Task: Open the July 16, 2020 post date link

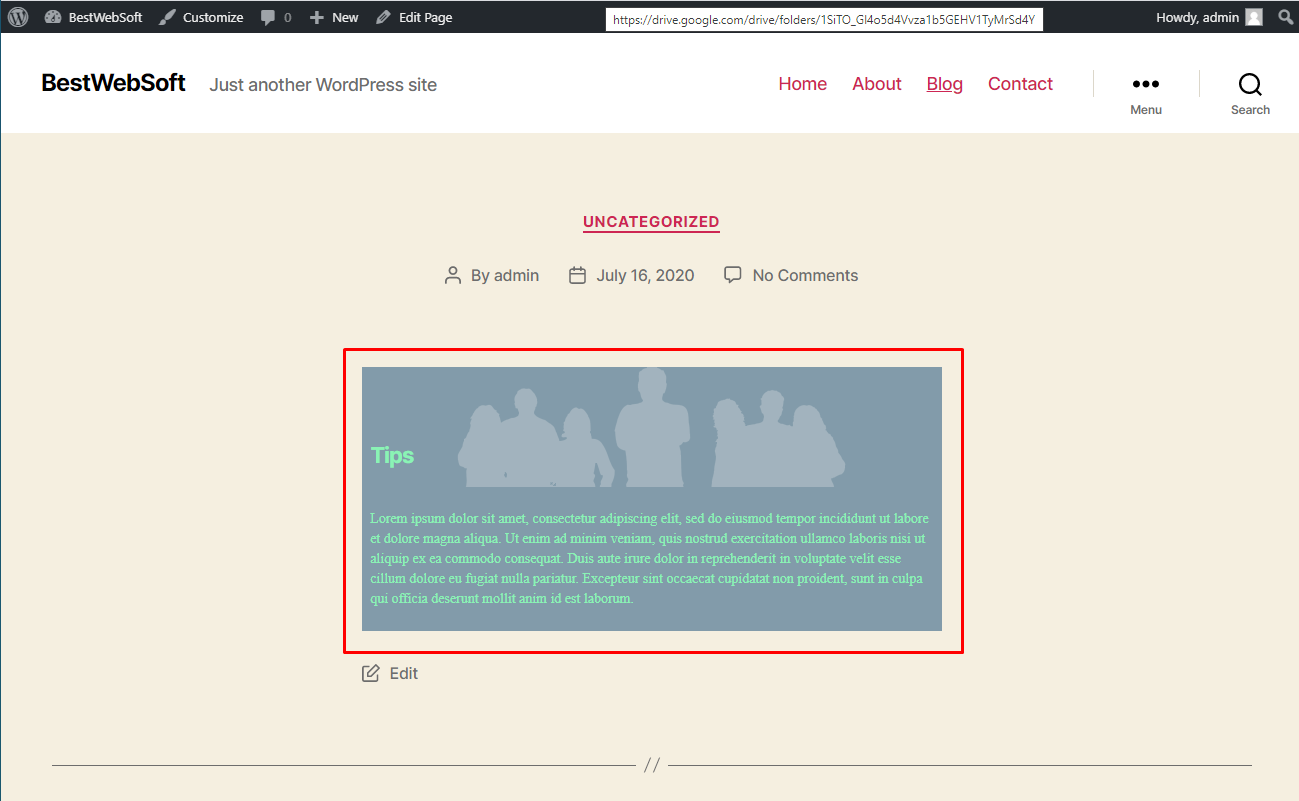Action: [645, 275]
